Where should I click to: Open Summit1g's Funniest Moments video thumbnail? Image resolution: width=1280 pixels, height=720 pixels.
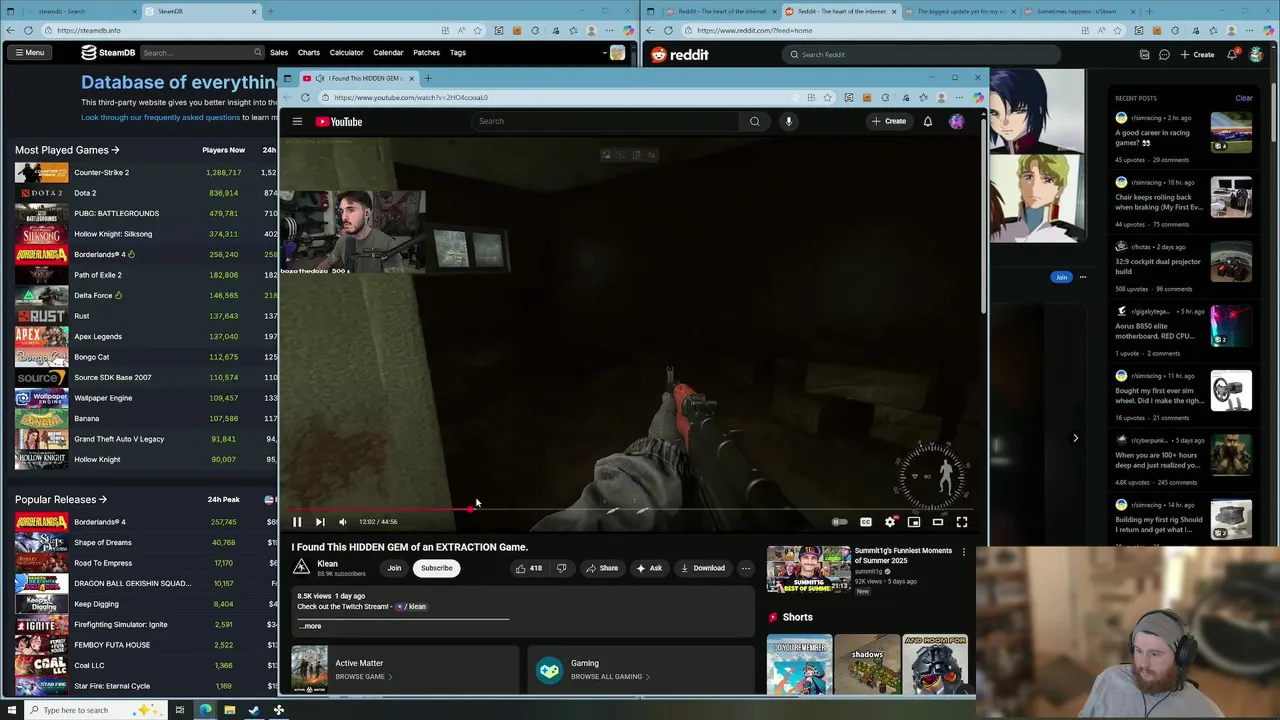[x=808, y=569]
